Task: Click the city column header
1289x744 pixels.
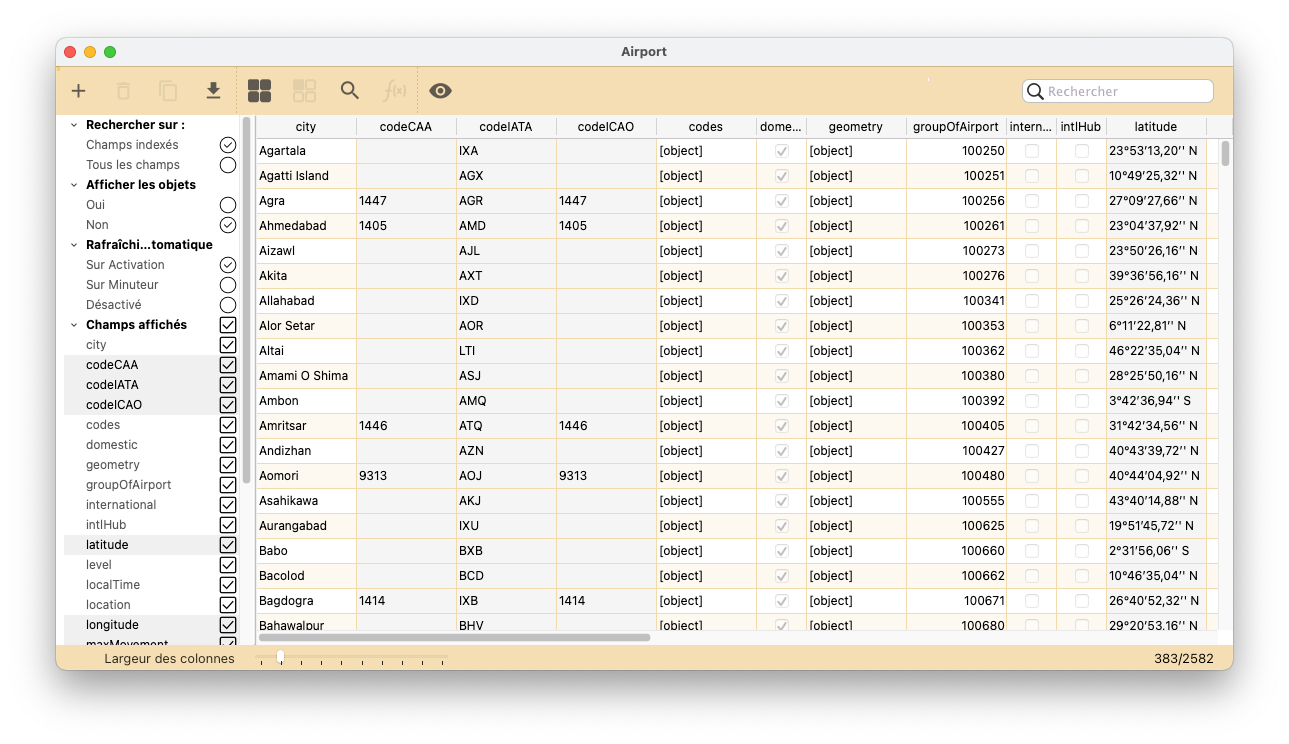Action: click(x=306, y=127)
